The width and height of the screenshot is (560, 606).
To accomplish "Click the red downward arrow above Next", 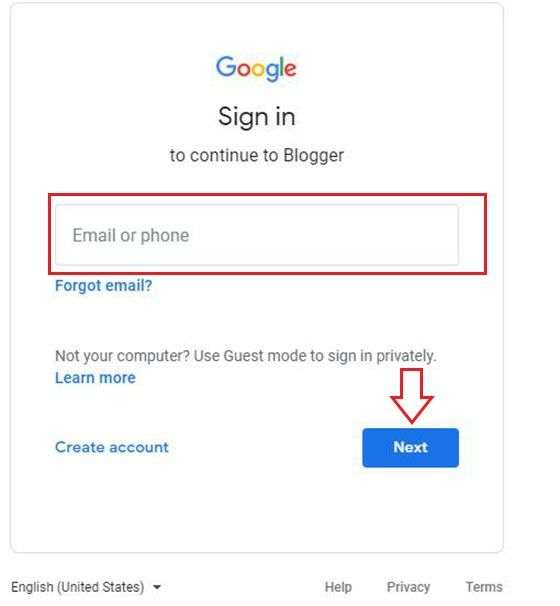I will coord(412,396).
